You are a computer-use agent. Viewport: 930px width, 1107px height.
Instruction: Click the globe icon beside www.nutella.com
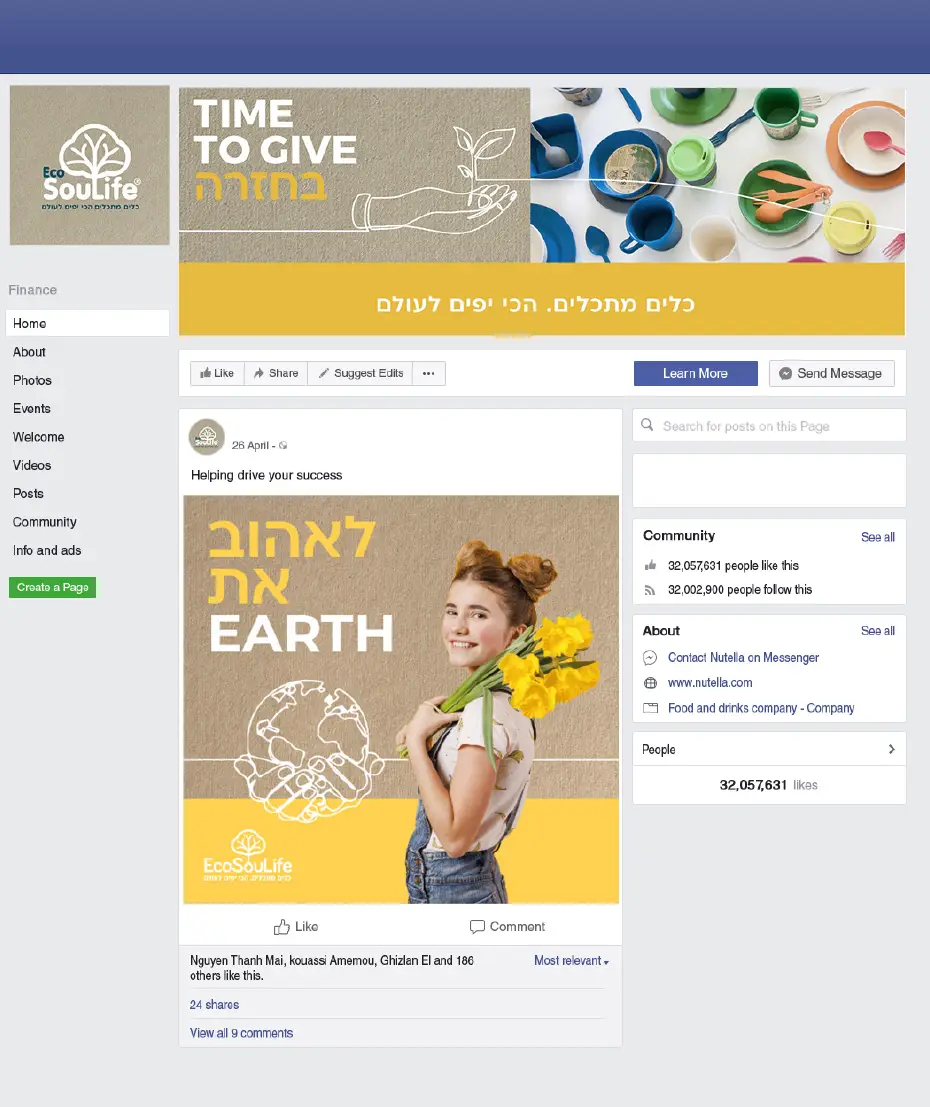click(650, 683)
